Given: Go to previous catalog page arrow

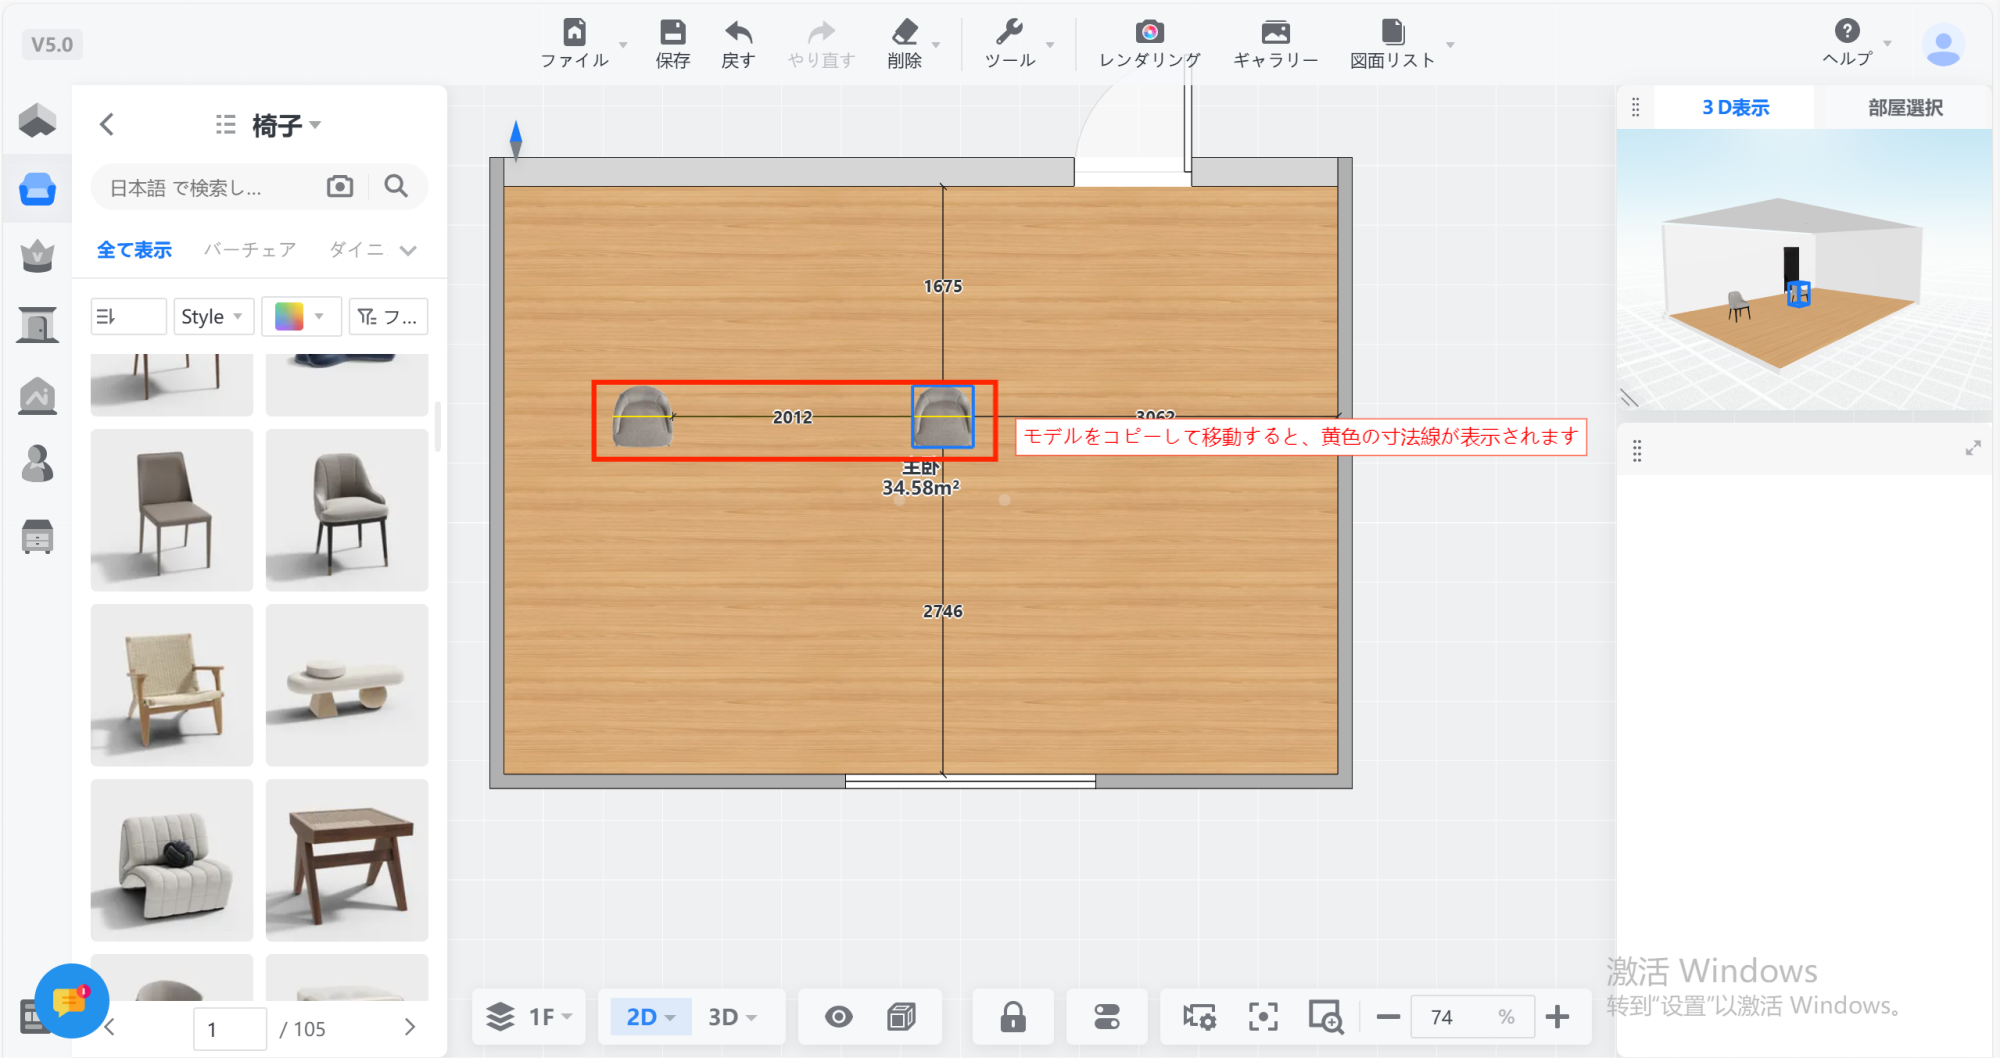Looking at the screenshot, I should 110,1027.
